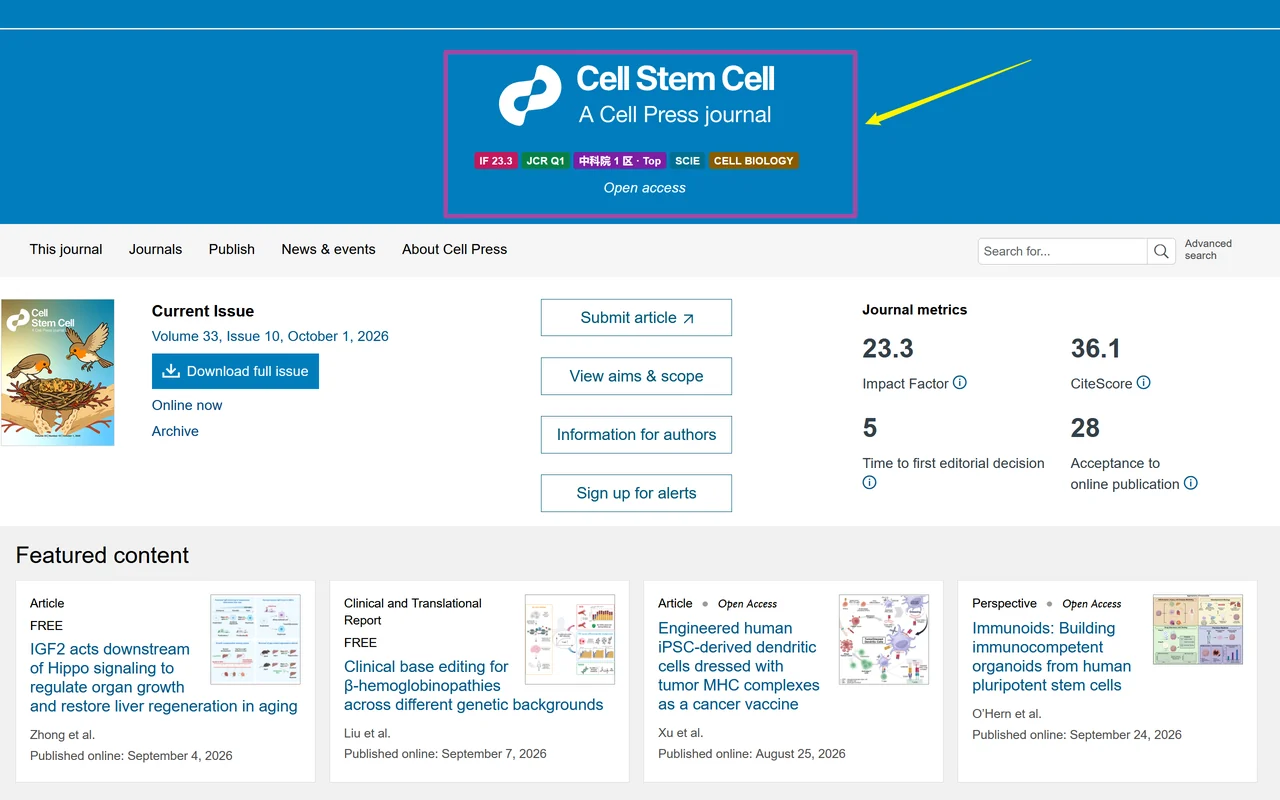The width and height of the screenshot is (1280, 800).
Task: Click Information for authors button
Action: [x=636, y=435]
